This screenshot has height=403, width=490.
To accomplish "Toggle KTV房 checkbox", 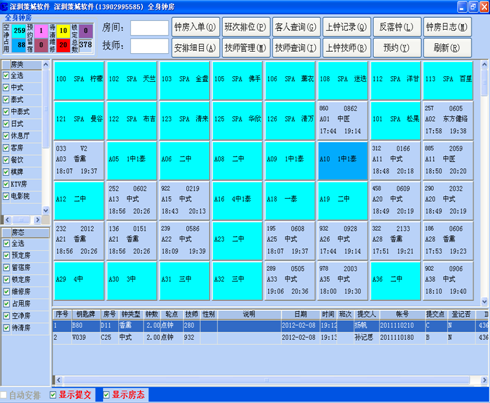I will click(x=6, y=184).
